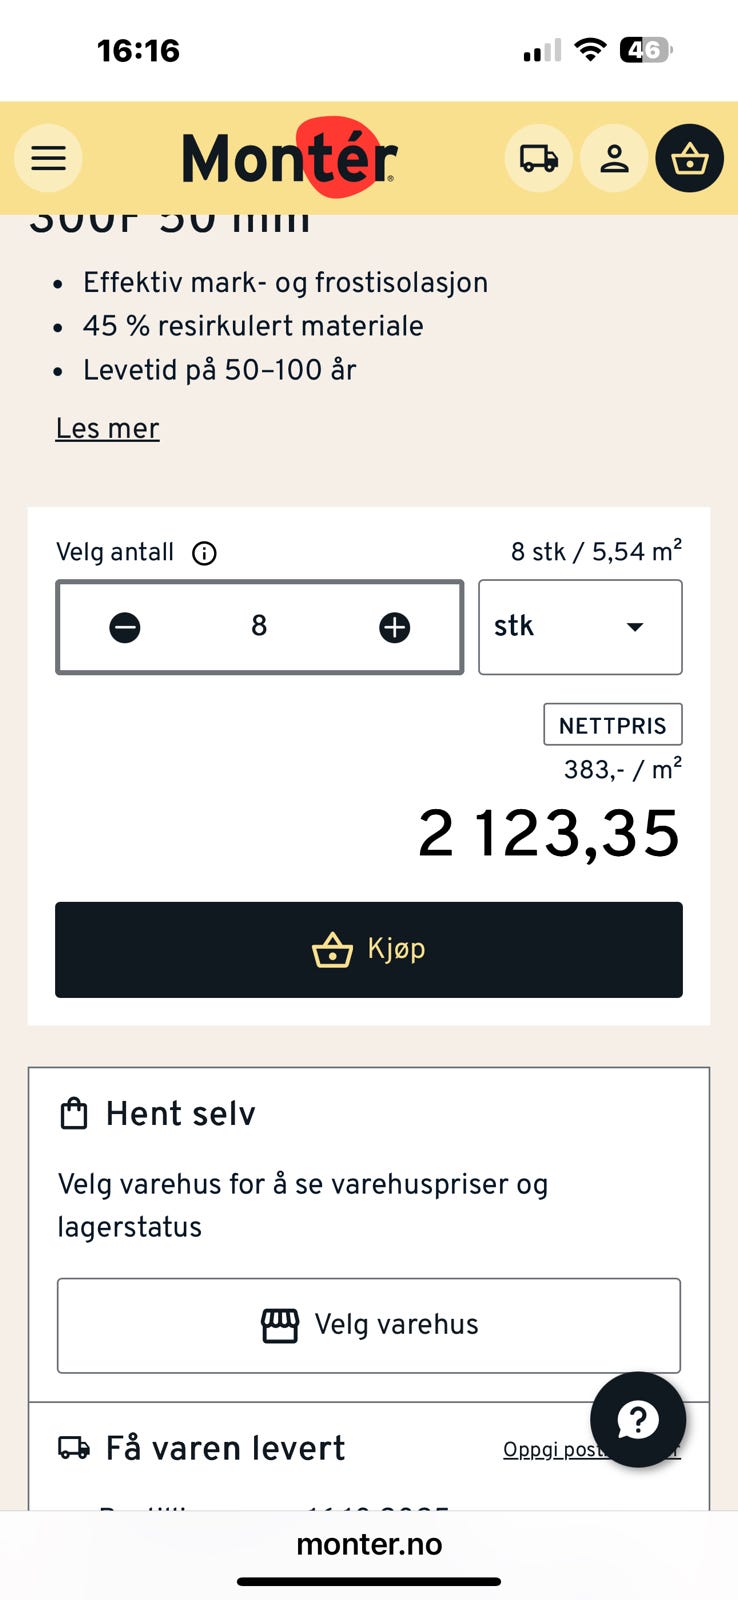Open the stk unit dropdown
738x1600 pixels.
580,627
